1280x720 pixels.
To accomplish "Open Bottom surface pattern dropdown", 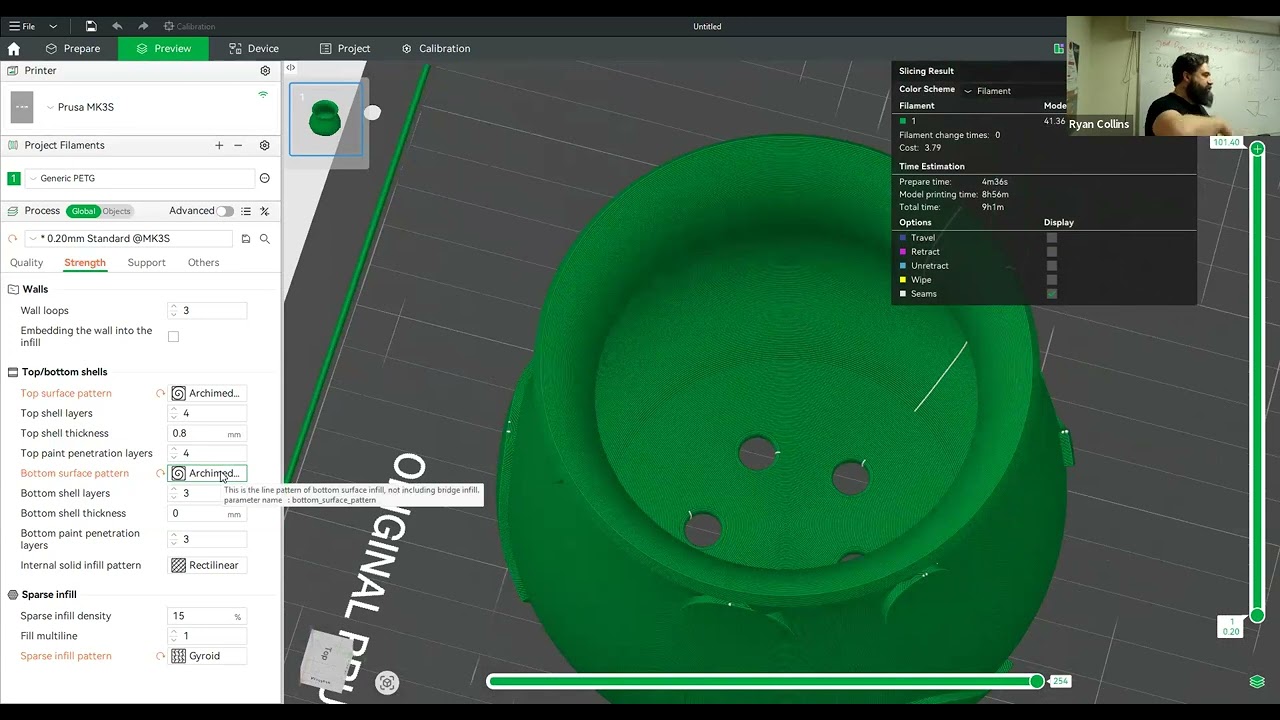I will pyautogui.click(x=207, y=473).
